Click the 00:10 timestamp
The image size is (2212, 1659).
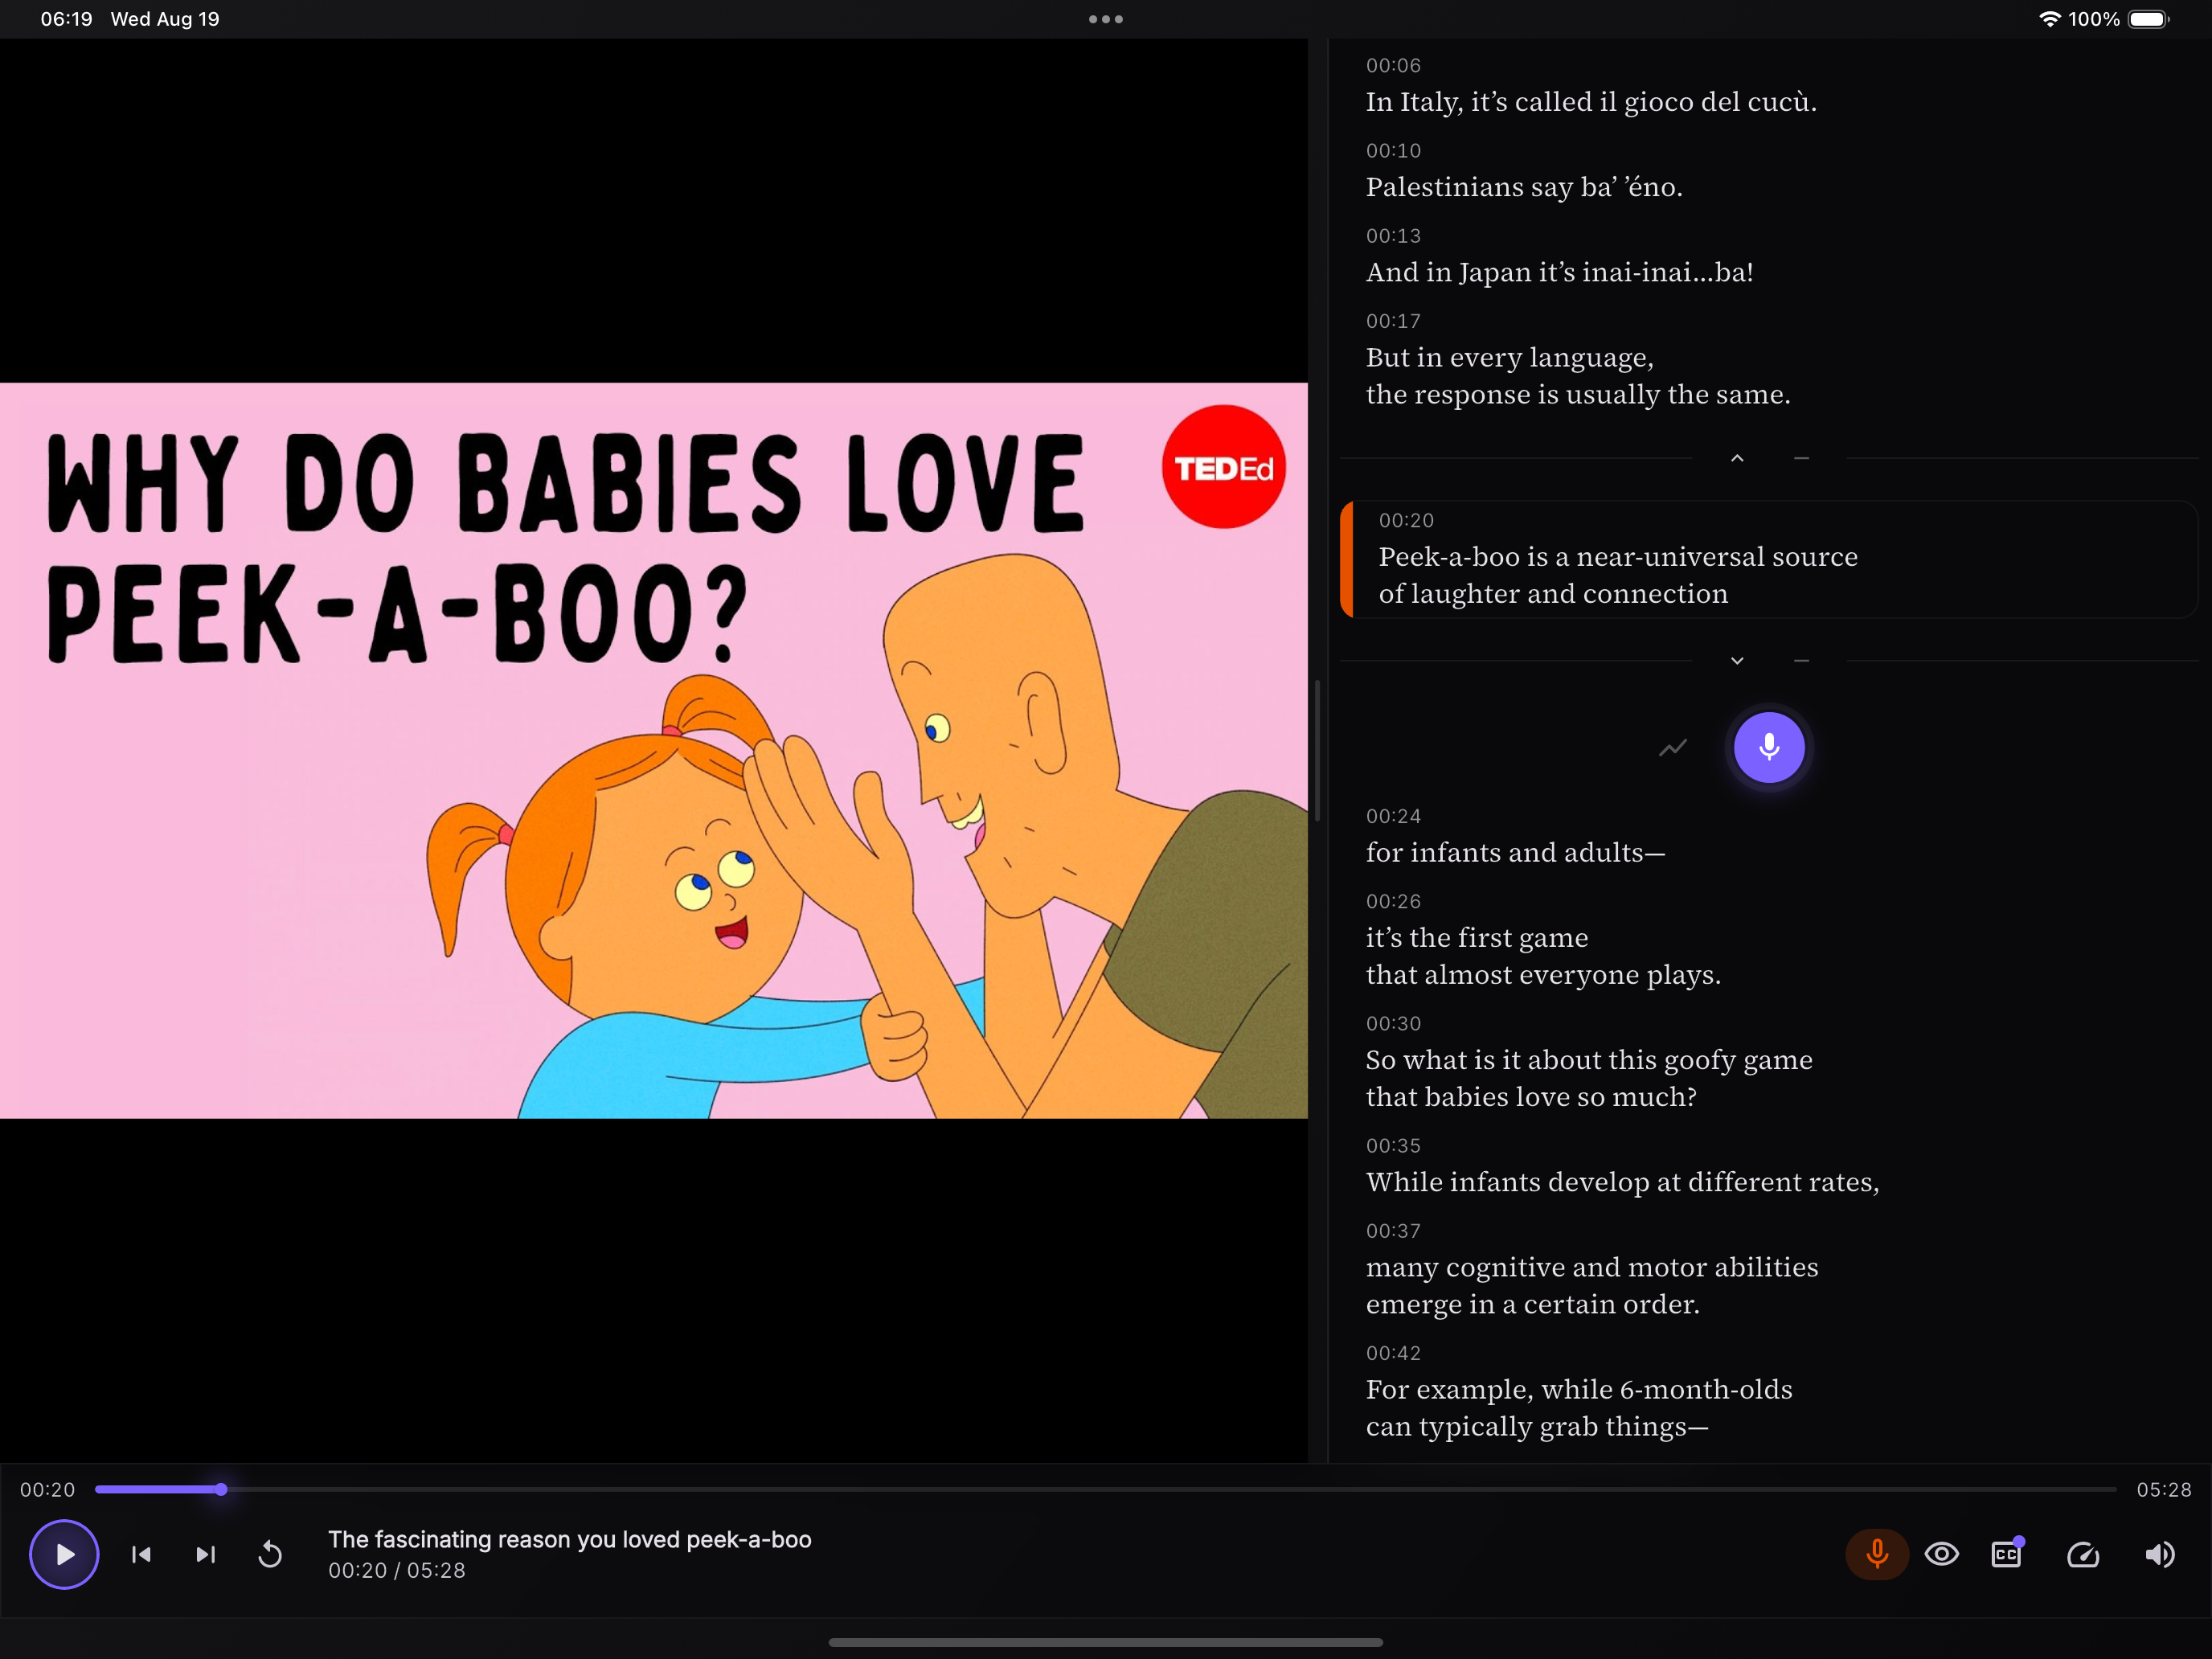click(x=1393, y=150)
